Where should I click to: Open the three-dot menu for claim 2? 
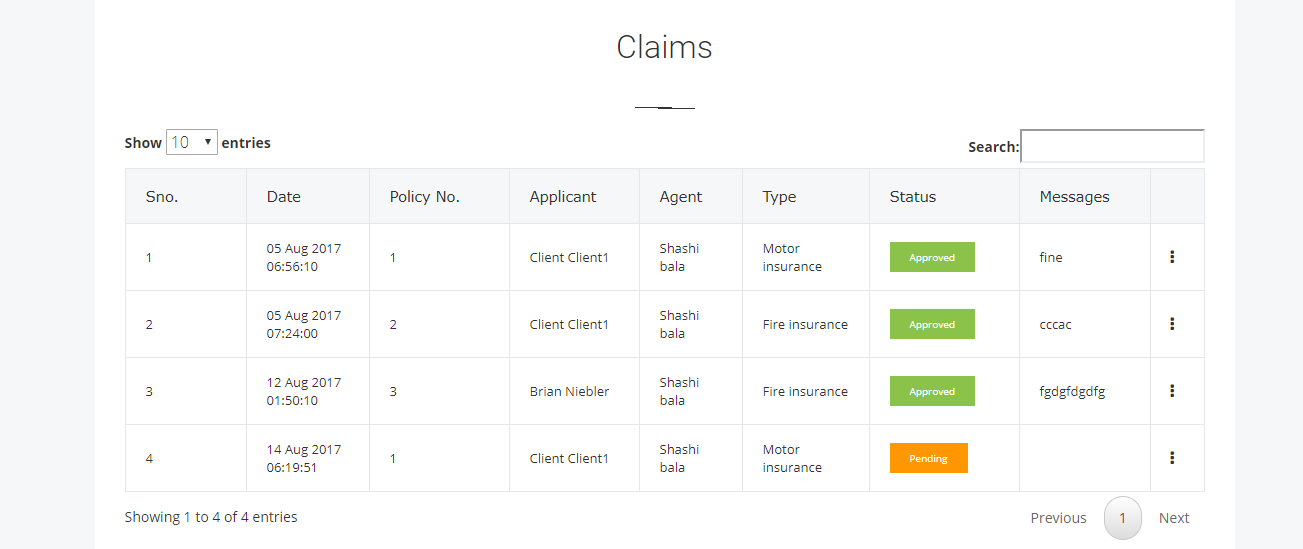(1172, 324)
